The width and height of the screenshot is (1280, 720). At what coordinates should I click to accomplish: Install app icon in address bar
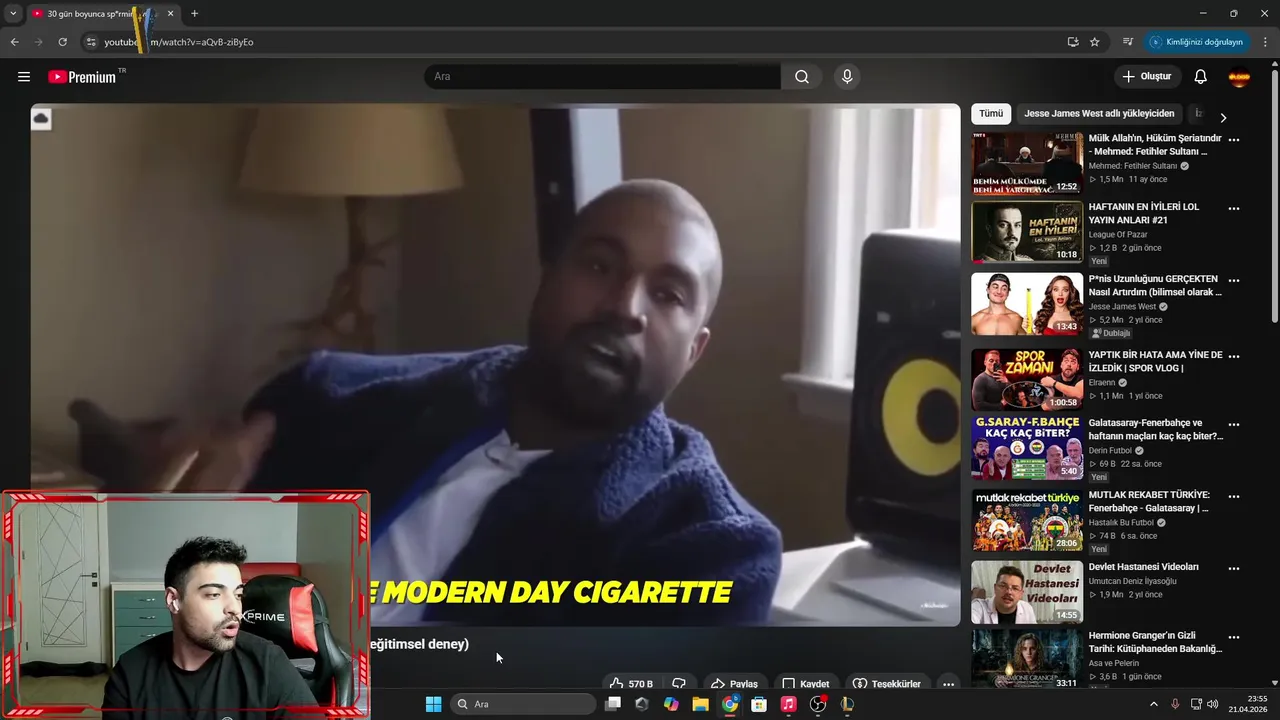click(x=1073, y=42)
